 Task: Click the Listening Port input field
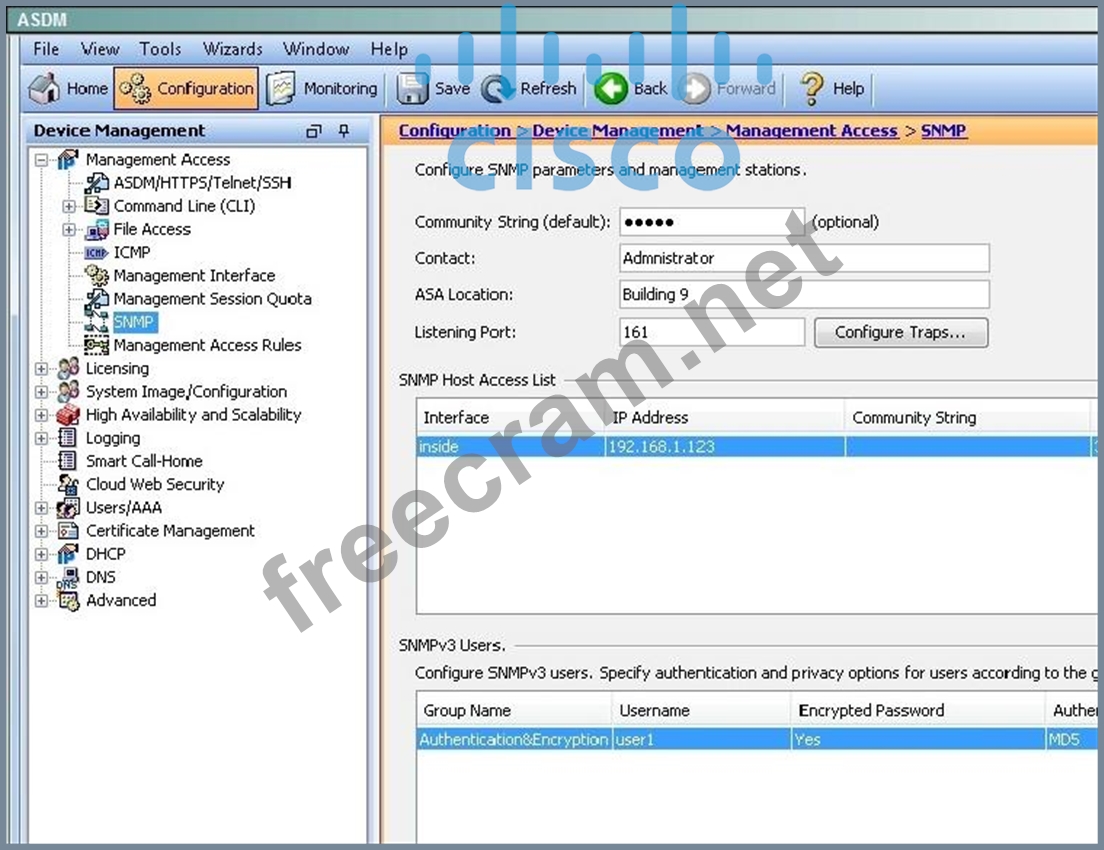711,332
